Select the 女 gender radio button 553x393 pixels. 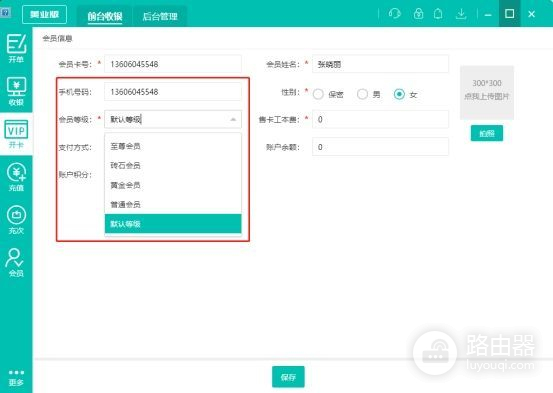click(399, 94)
